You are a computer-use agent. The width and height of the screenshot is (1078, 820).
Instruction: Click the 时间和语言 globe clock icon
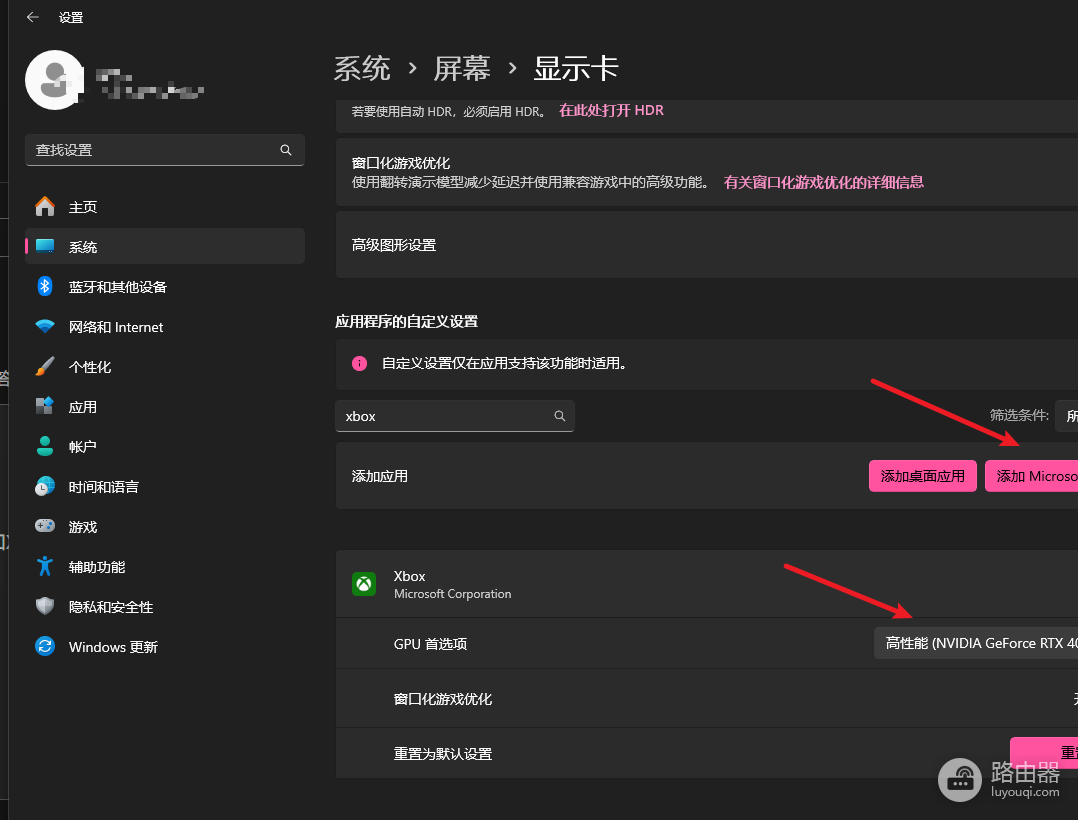45,487
